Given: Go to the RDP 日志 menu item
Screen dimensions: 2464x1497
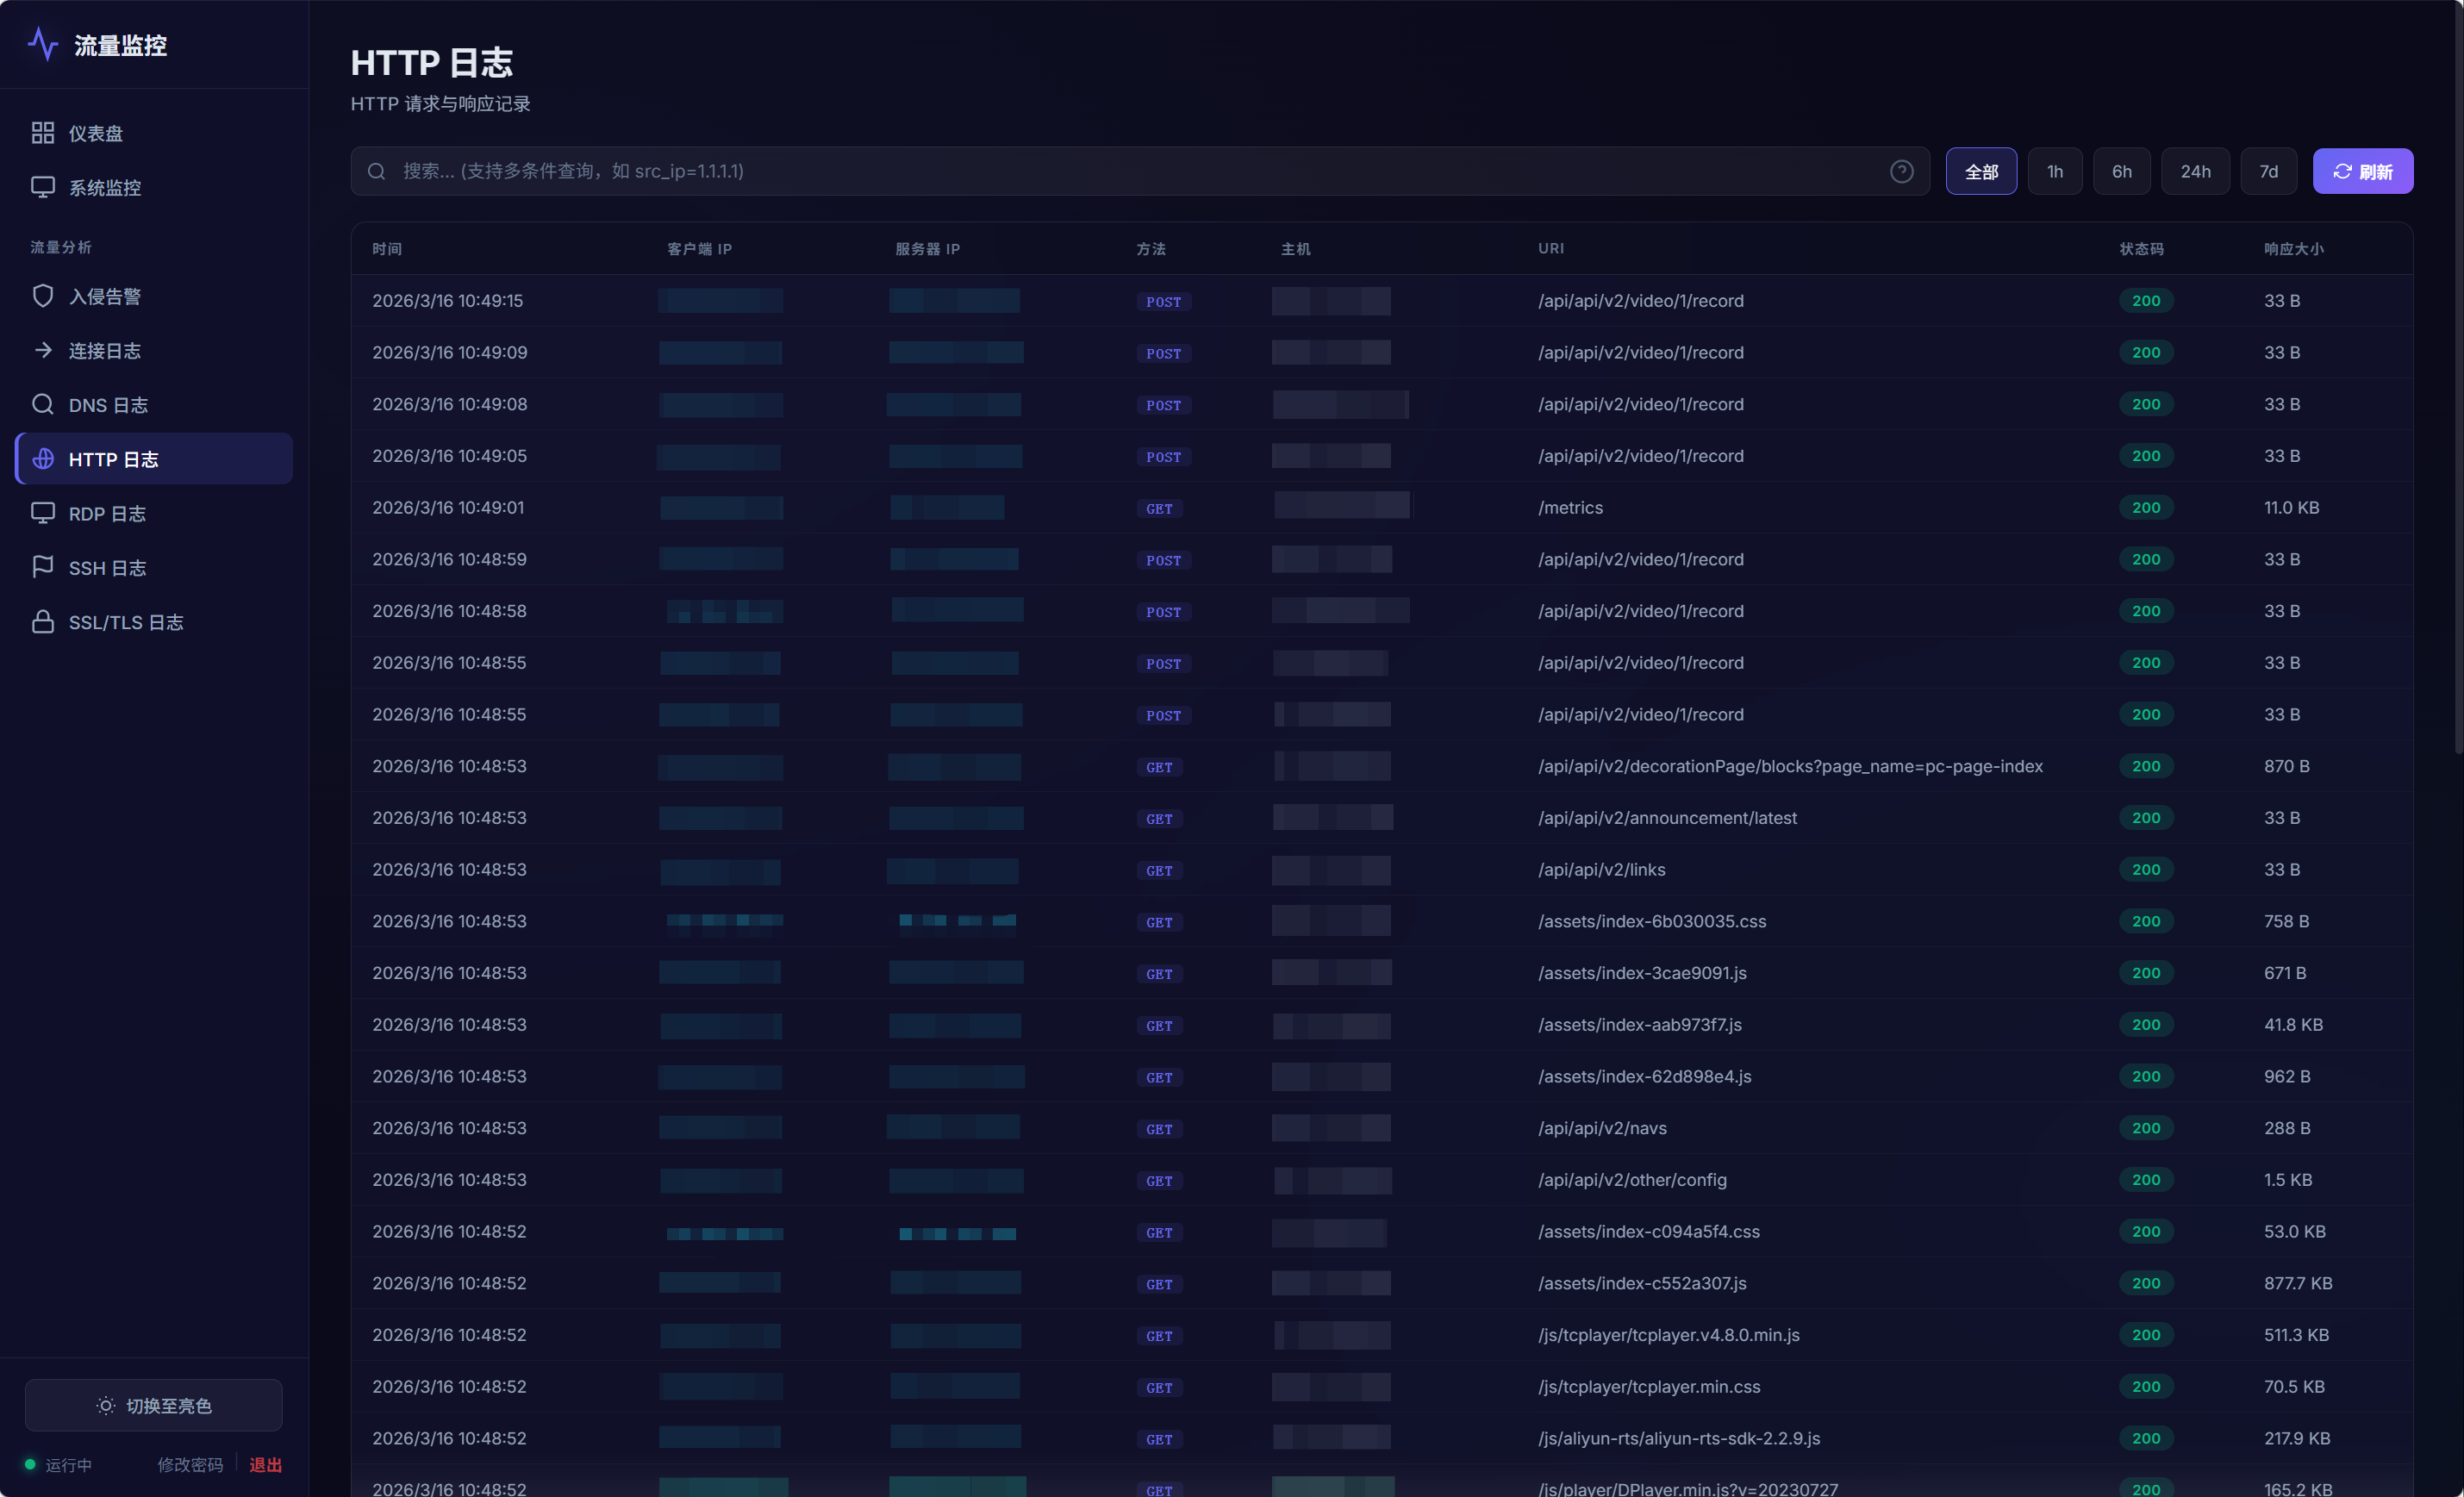Looking at the screenshot, I should click(107, 513).
